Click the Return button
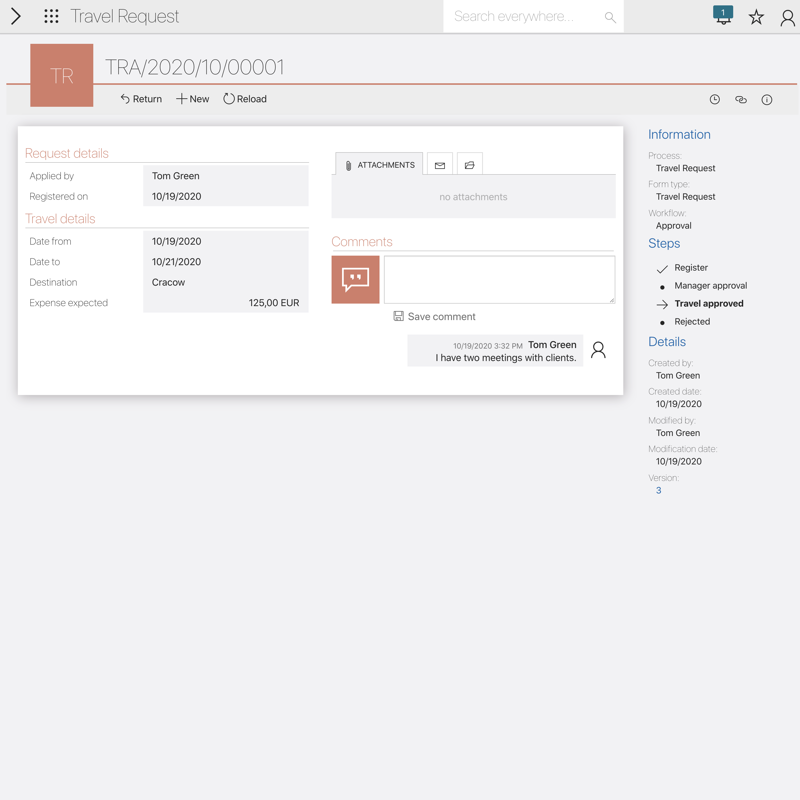800x800 pixels. pyautogui.click(x=141, y=99)
